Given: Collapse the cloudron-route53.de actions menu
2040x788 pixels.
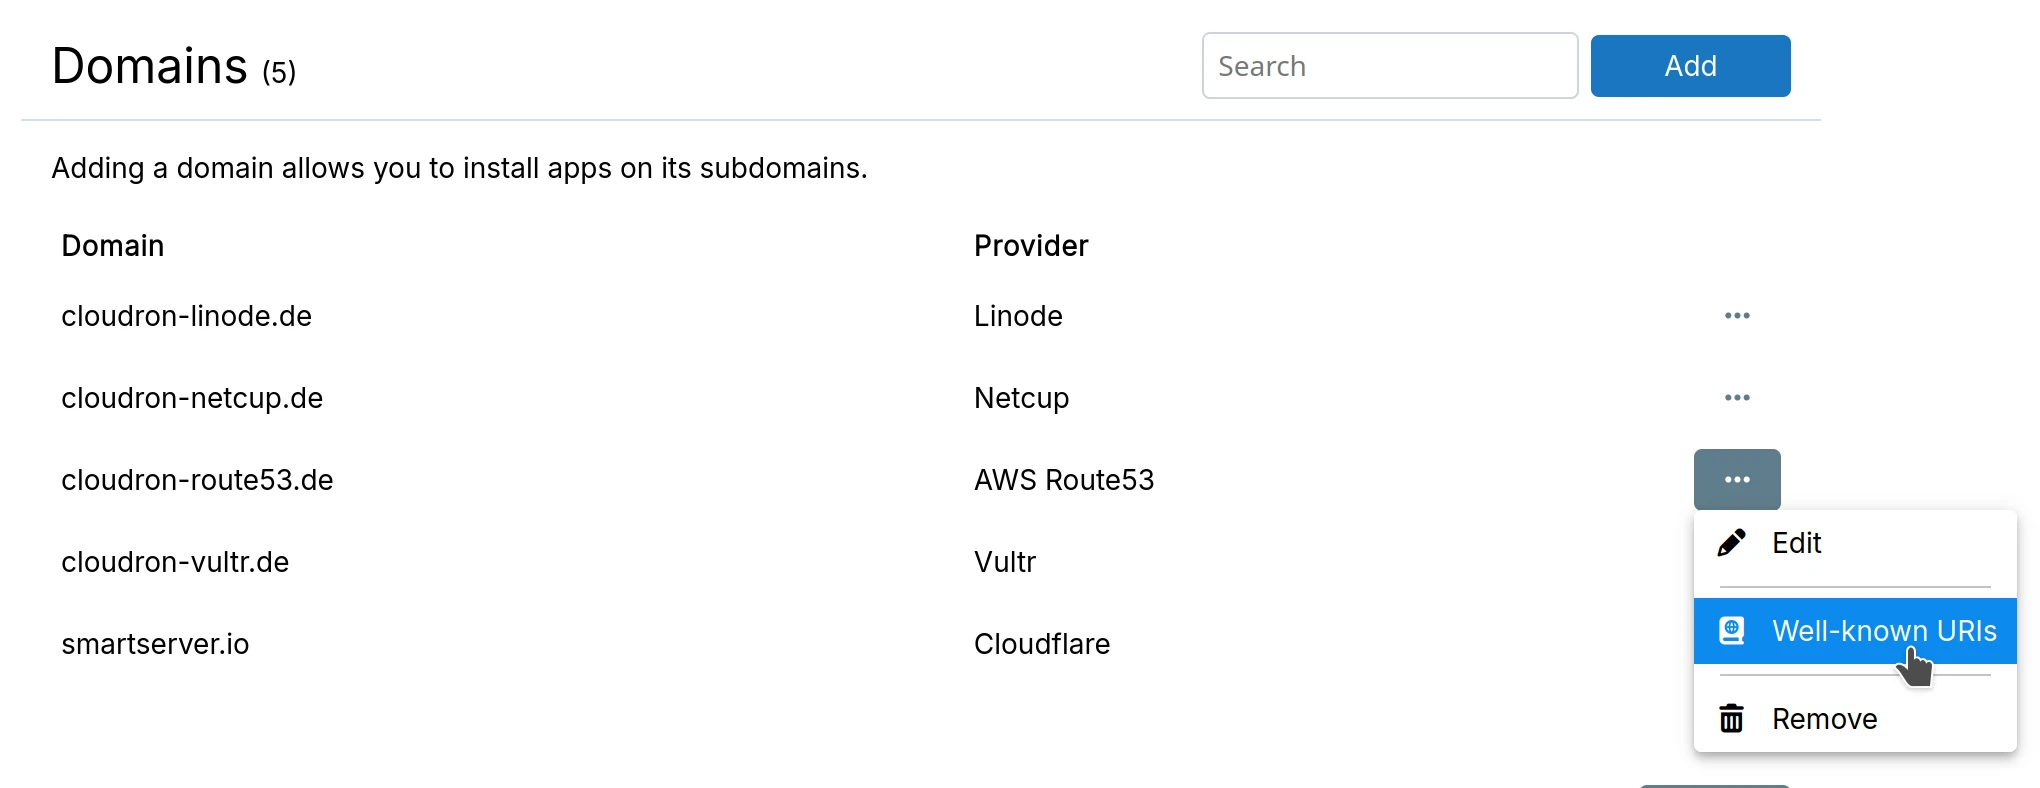Looking at the screenshot, I should (1737, 480).
